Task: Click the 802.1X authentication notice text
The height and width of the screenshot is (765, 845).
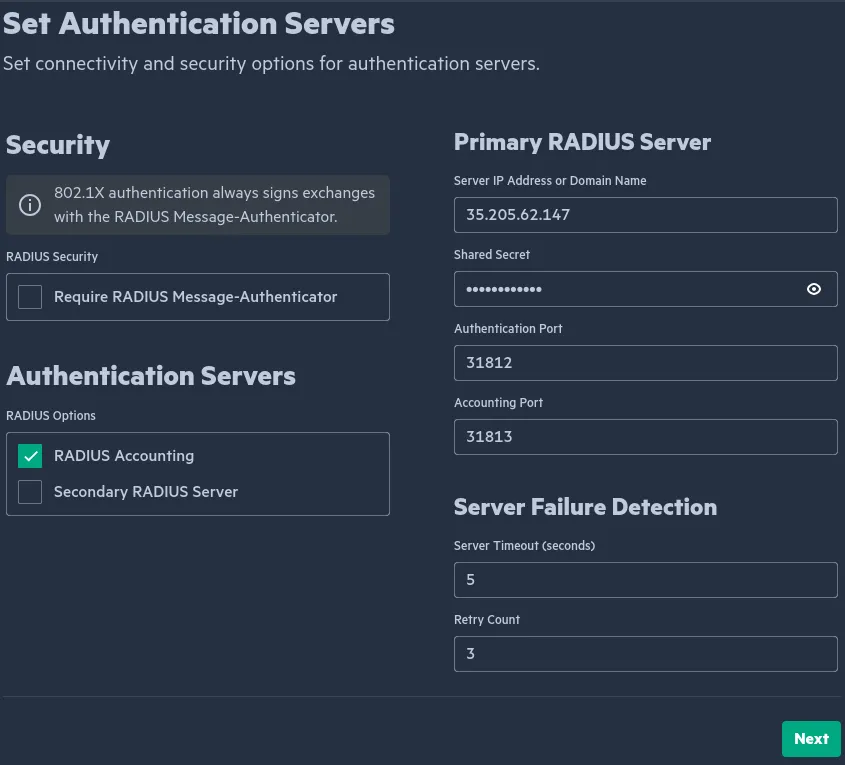Action: (x=214, y=205)
